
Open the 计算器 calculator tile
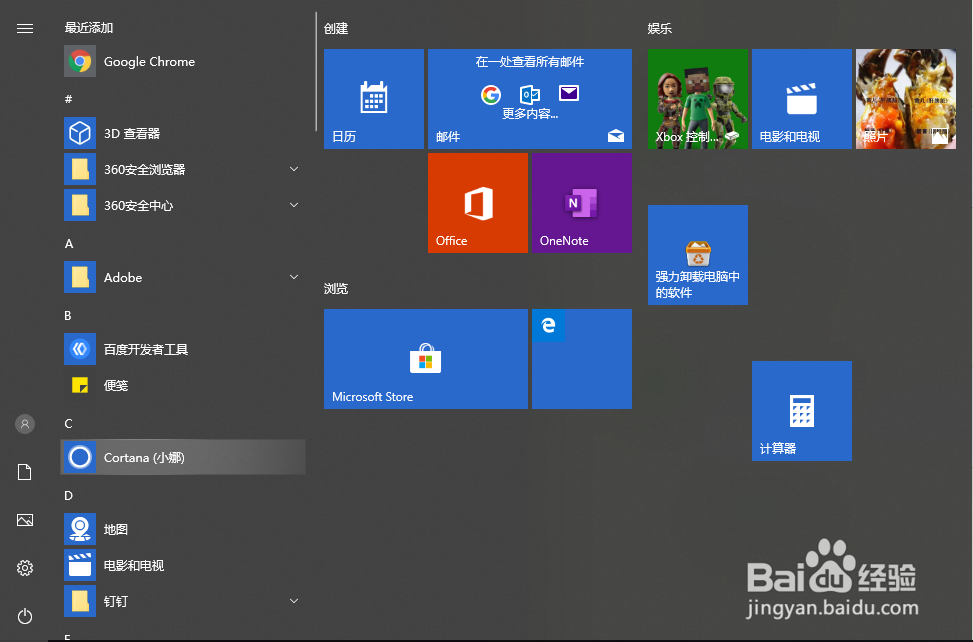802,411
